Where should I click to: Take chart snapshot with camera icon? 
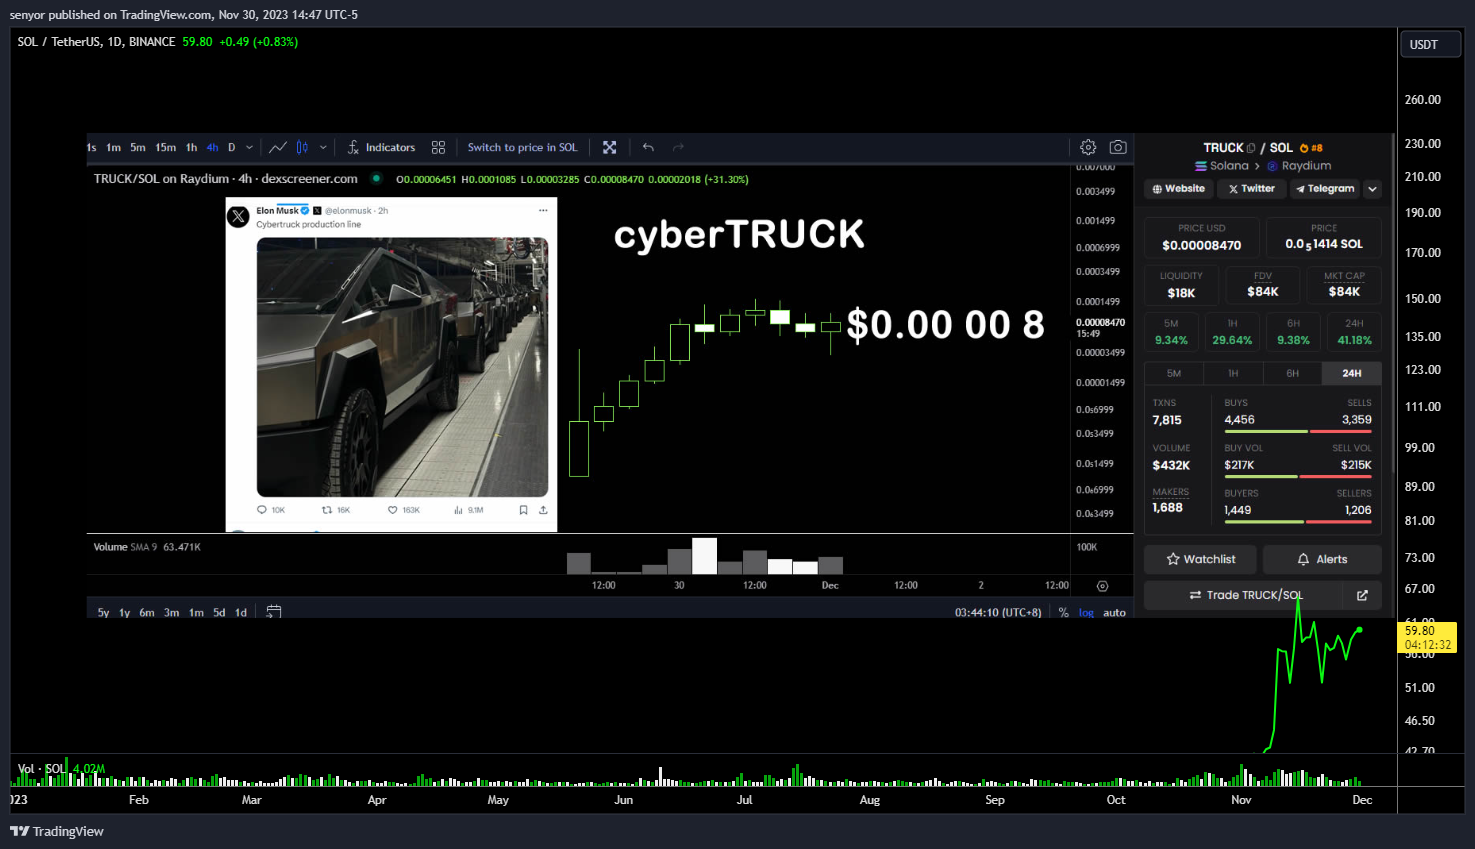click(1118, 147)
